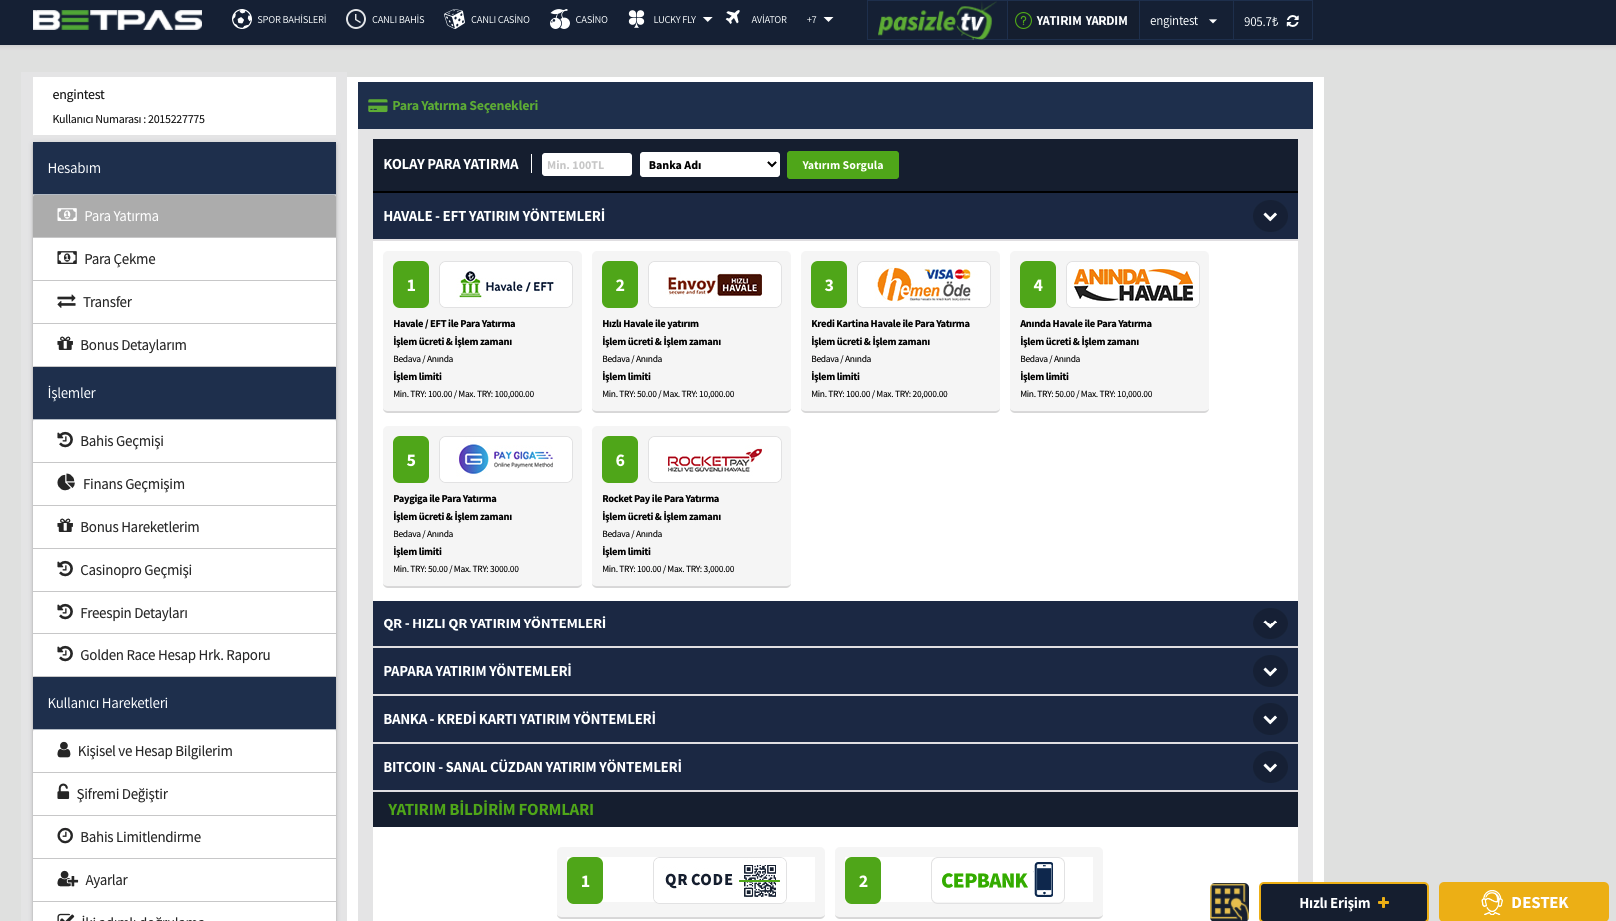Click the Min. 100TL amount field
Screen dimensions: 1616x921
587,165
